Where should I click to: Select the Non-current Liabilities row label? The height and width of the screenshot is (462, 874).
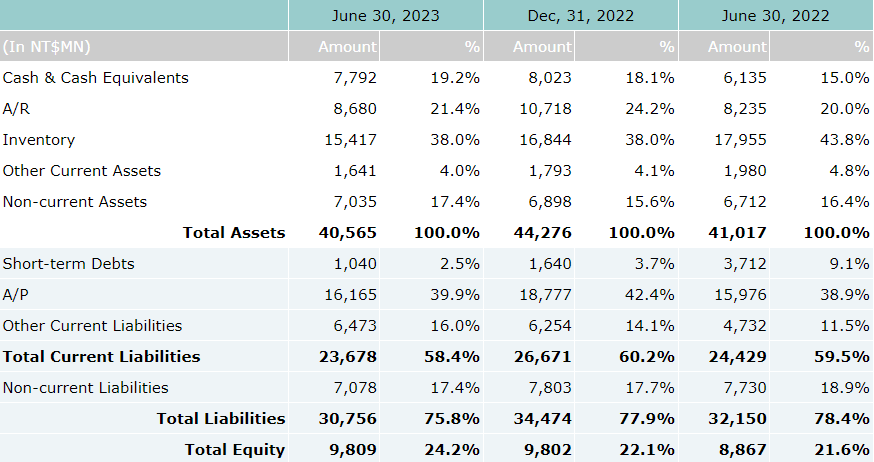pos(86,388)
